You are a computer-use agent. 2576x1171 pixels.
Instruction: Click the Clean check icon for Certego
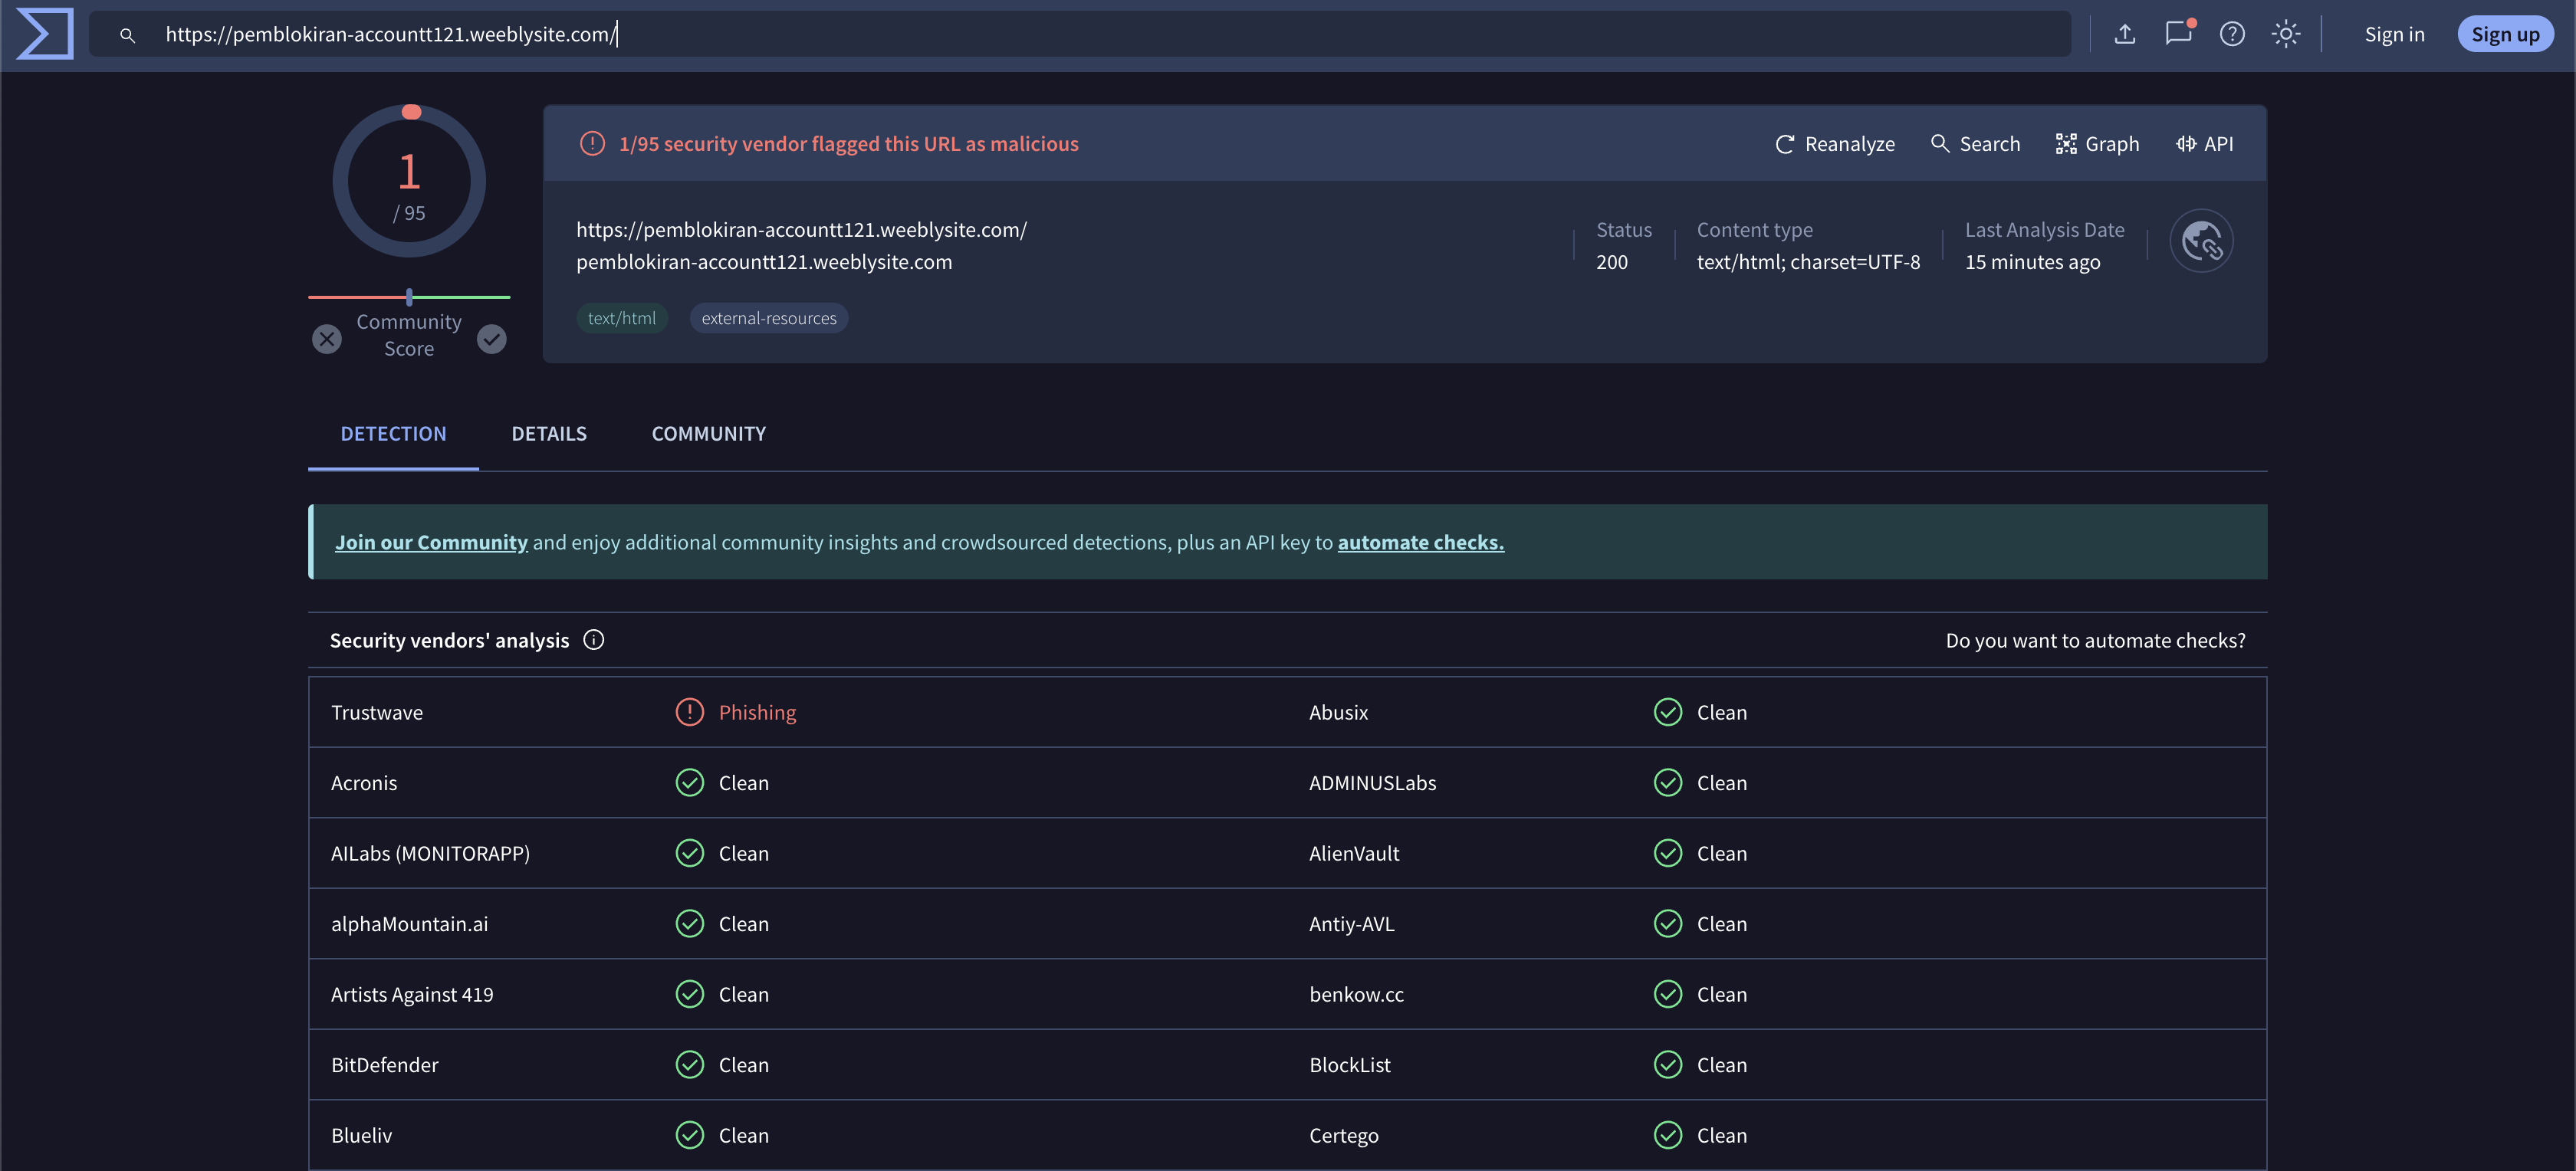coord(1668,1135)
